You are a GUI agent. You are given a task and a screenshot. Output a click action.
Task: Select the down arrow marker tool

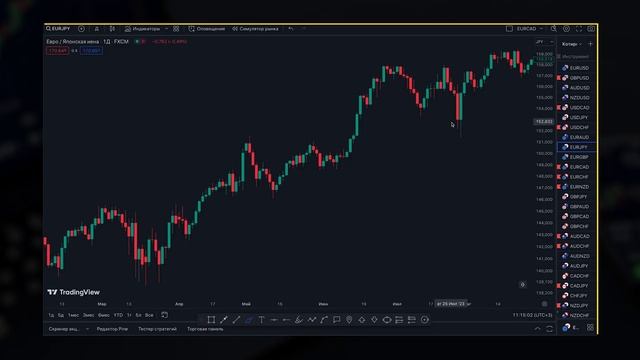(x=374, y=320)
